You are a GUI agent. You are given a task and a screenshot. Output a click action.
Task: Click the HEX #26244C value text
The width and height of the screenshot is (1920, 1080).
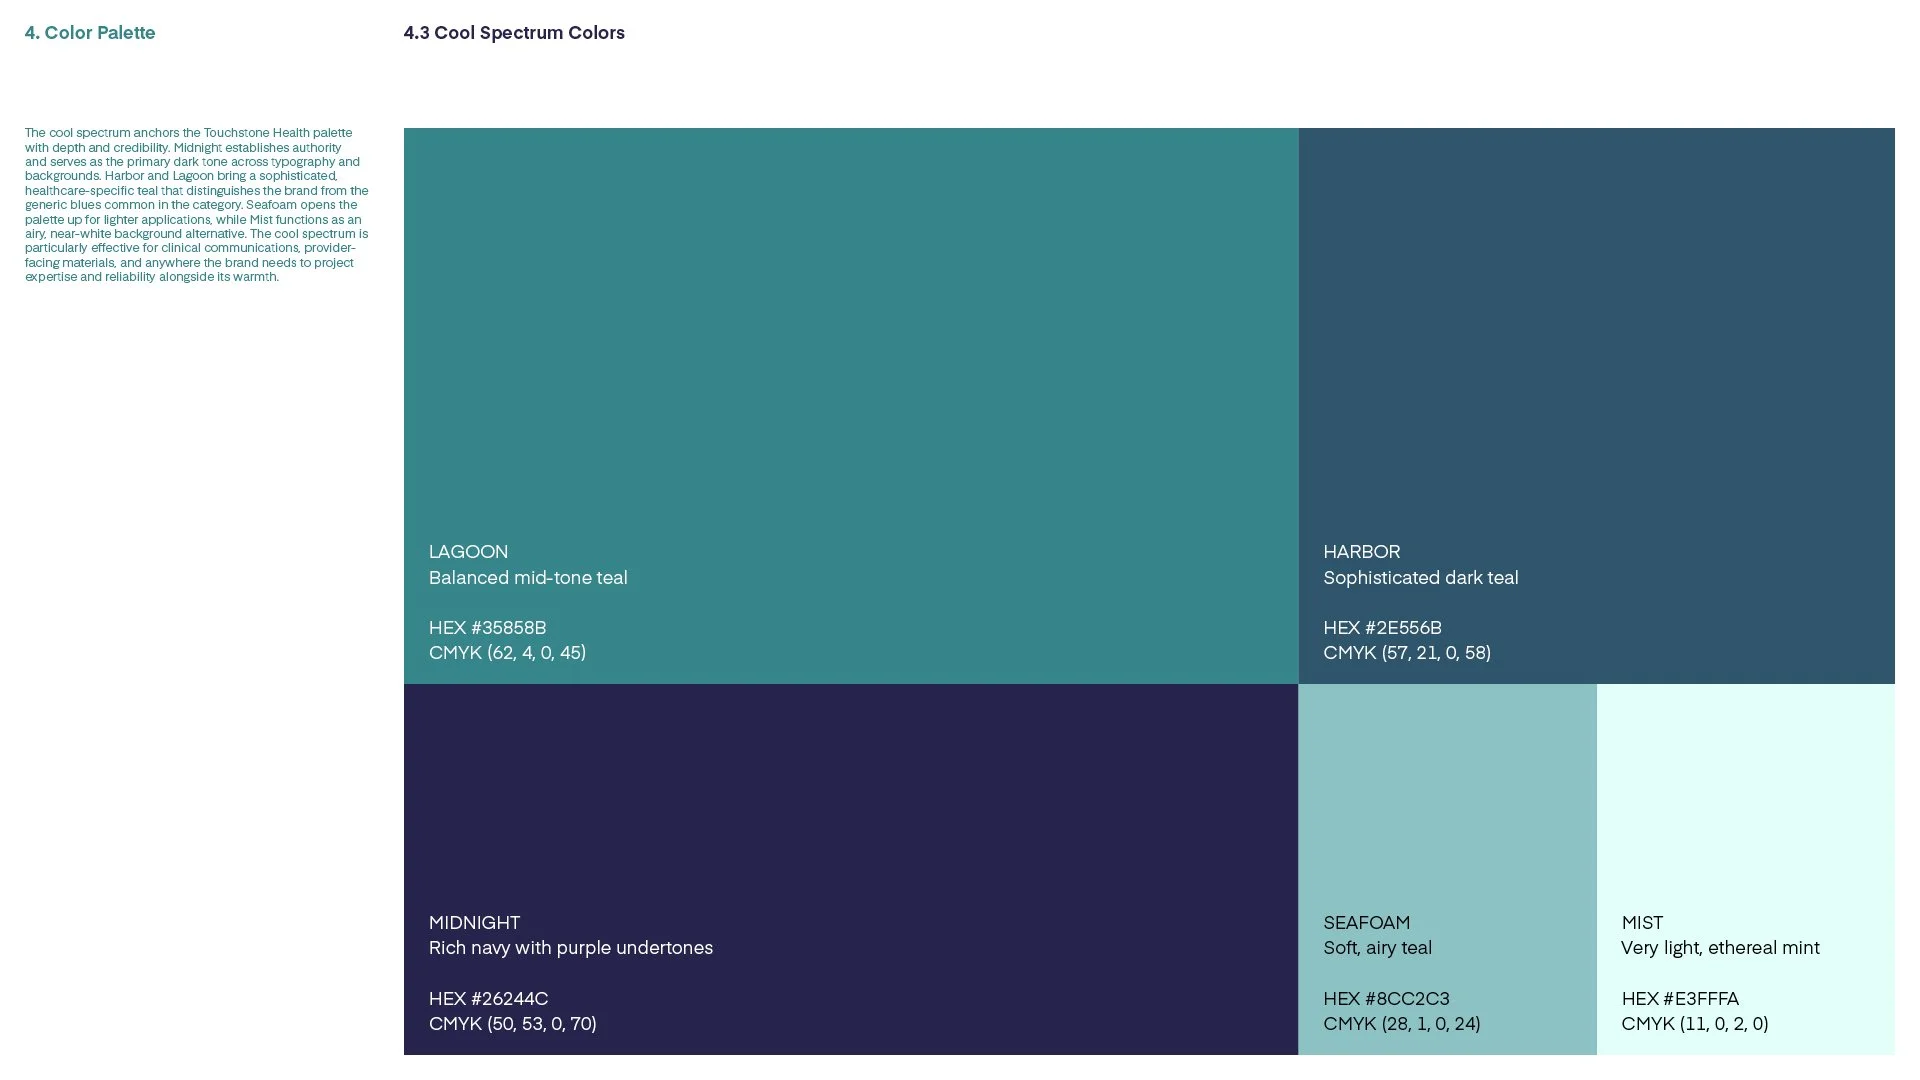488,999
